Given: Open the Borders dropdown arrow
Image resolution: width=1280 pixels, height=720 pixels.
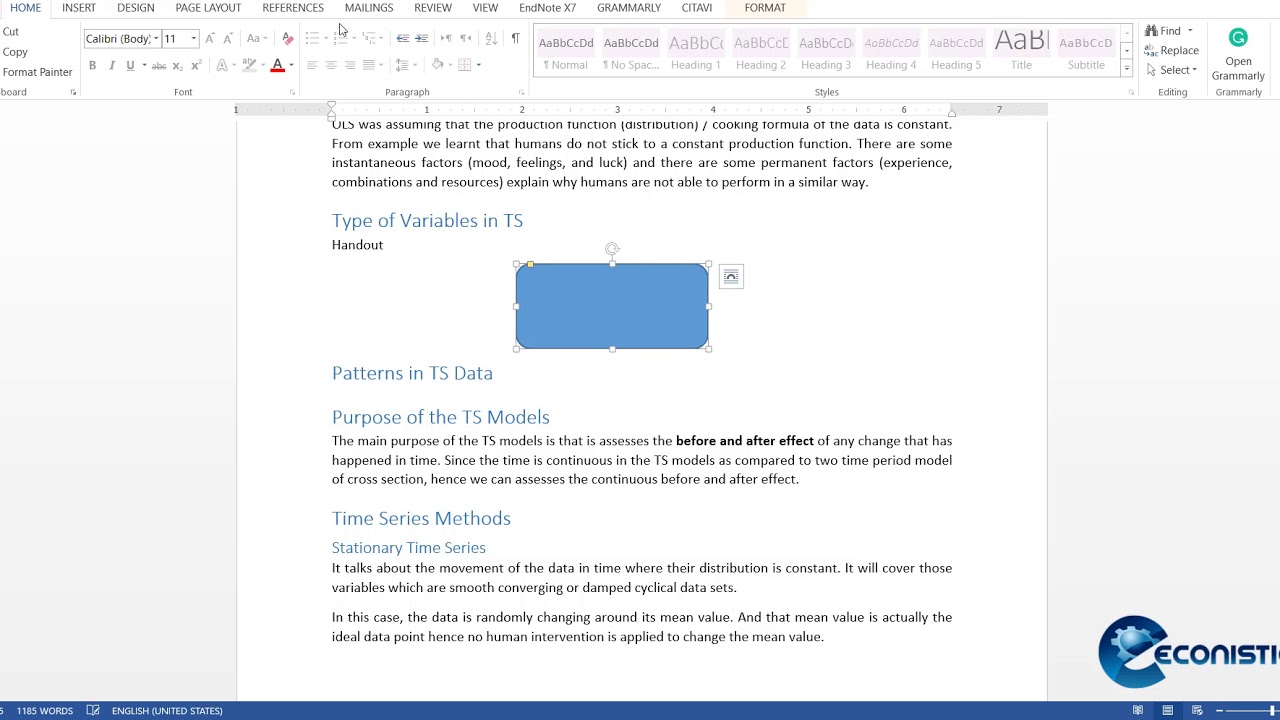Looking at the screenshot, I should coord(478,65).
